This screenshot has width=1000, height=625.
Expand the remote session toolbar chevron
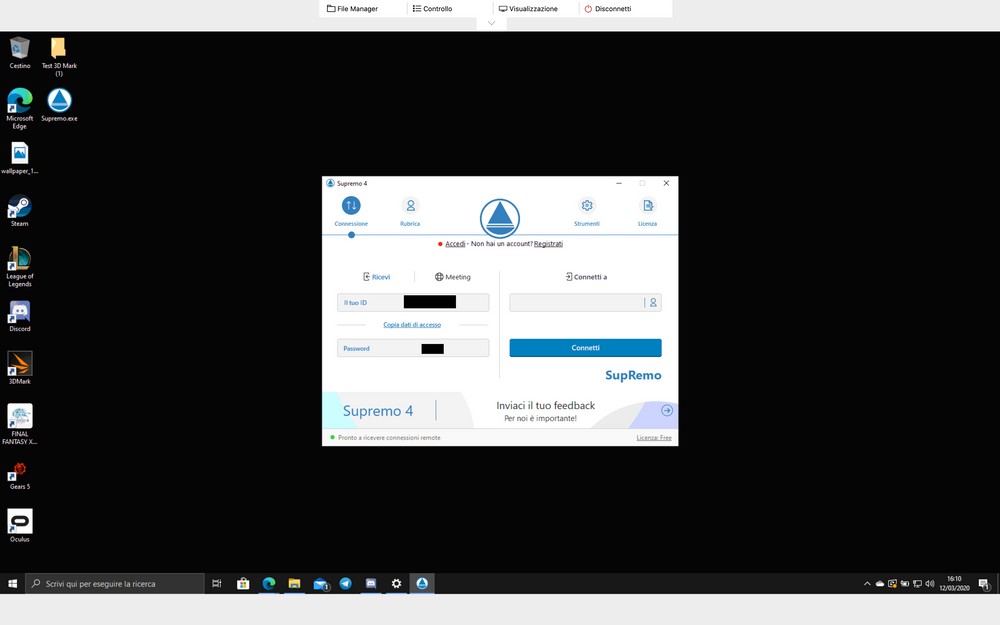point(491,24)
